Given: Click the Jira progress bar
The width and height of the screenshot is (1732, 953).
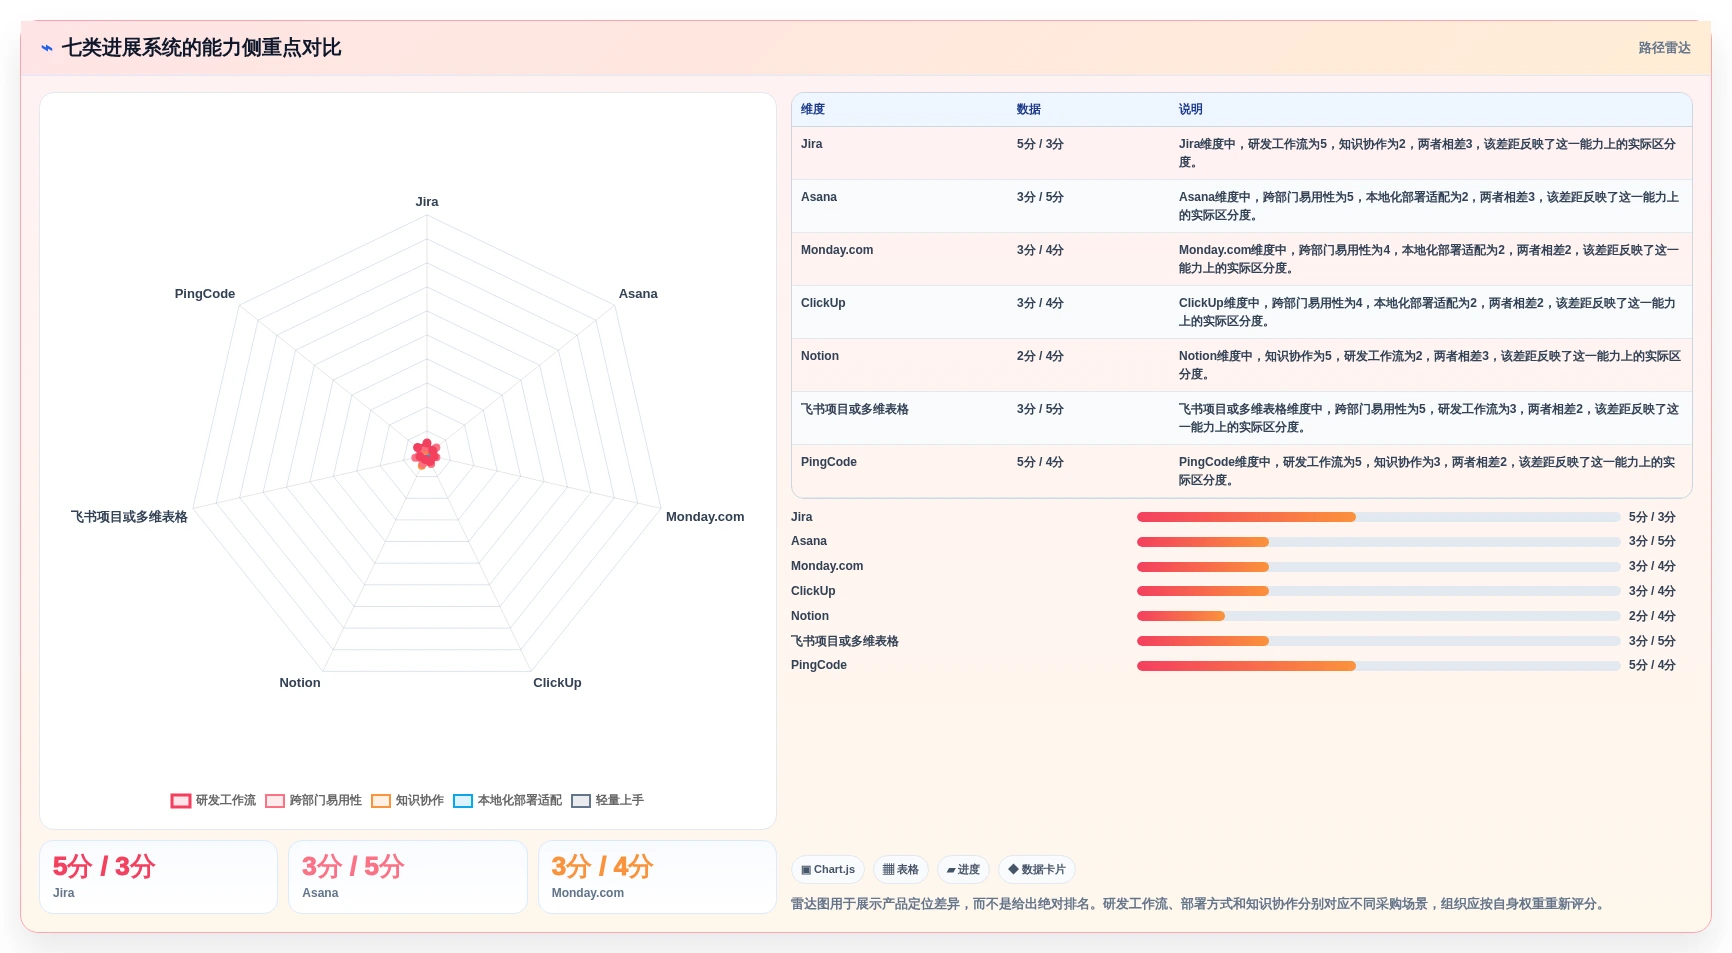Looking at the screenshot, I should point(1378,517).
